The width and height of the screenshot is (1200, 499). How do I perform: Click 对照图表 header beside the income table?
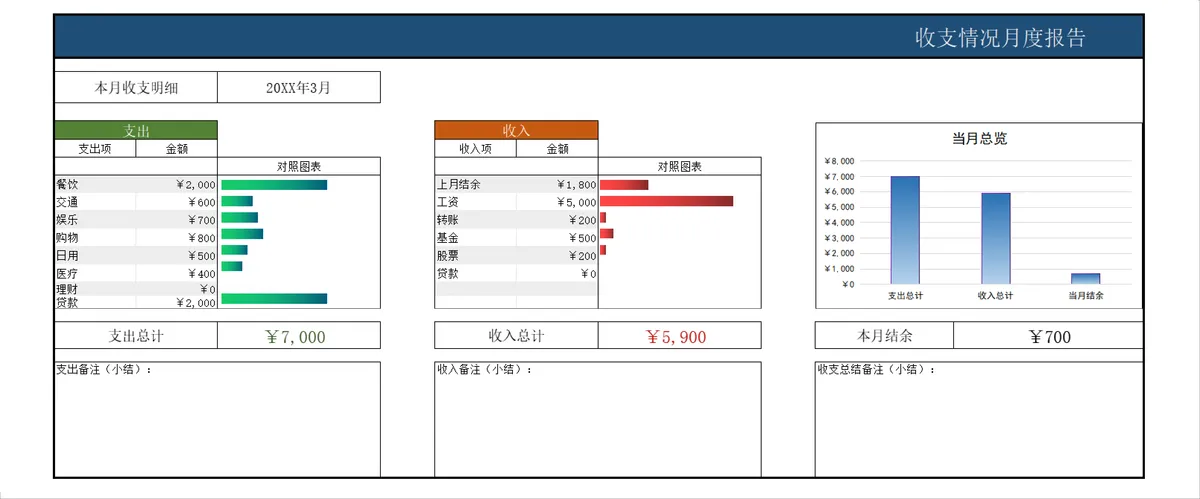coord(679,166)
